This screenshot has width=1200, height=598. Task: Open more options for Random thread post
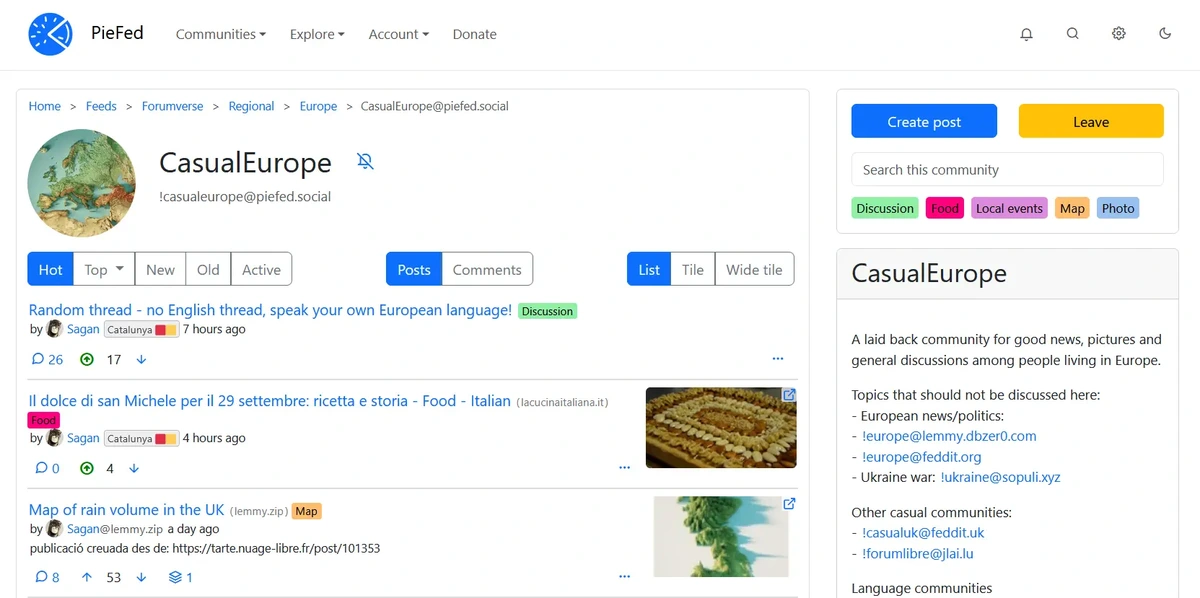click(x=777, y=359)
